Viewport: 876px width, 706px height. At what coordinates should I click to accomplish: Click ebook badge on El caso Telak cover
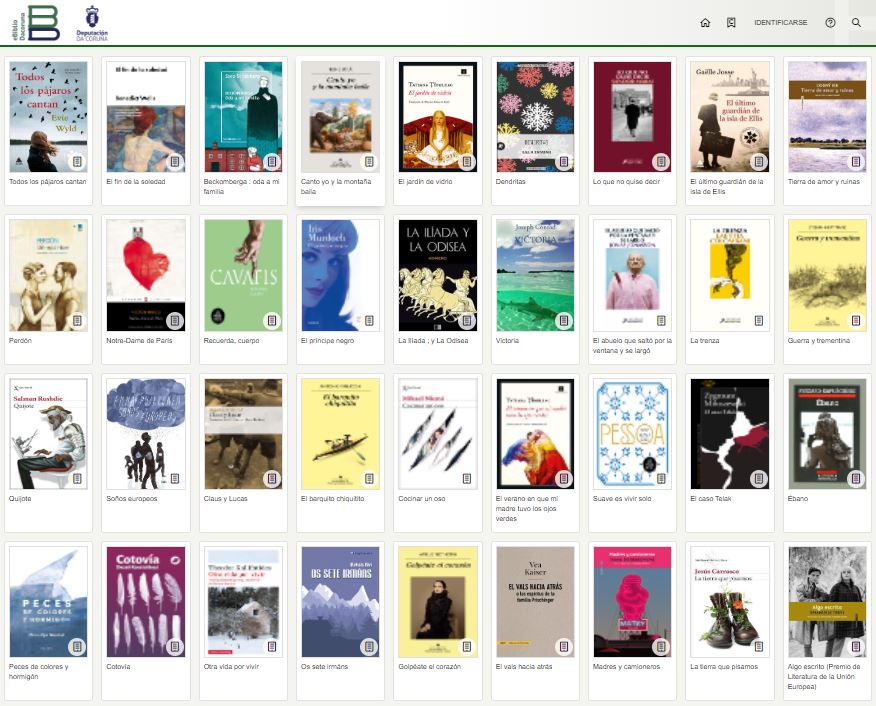pyautogui.click(x=758, y=479)
